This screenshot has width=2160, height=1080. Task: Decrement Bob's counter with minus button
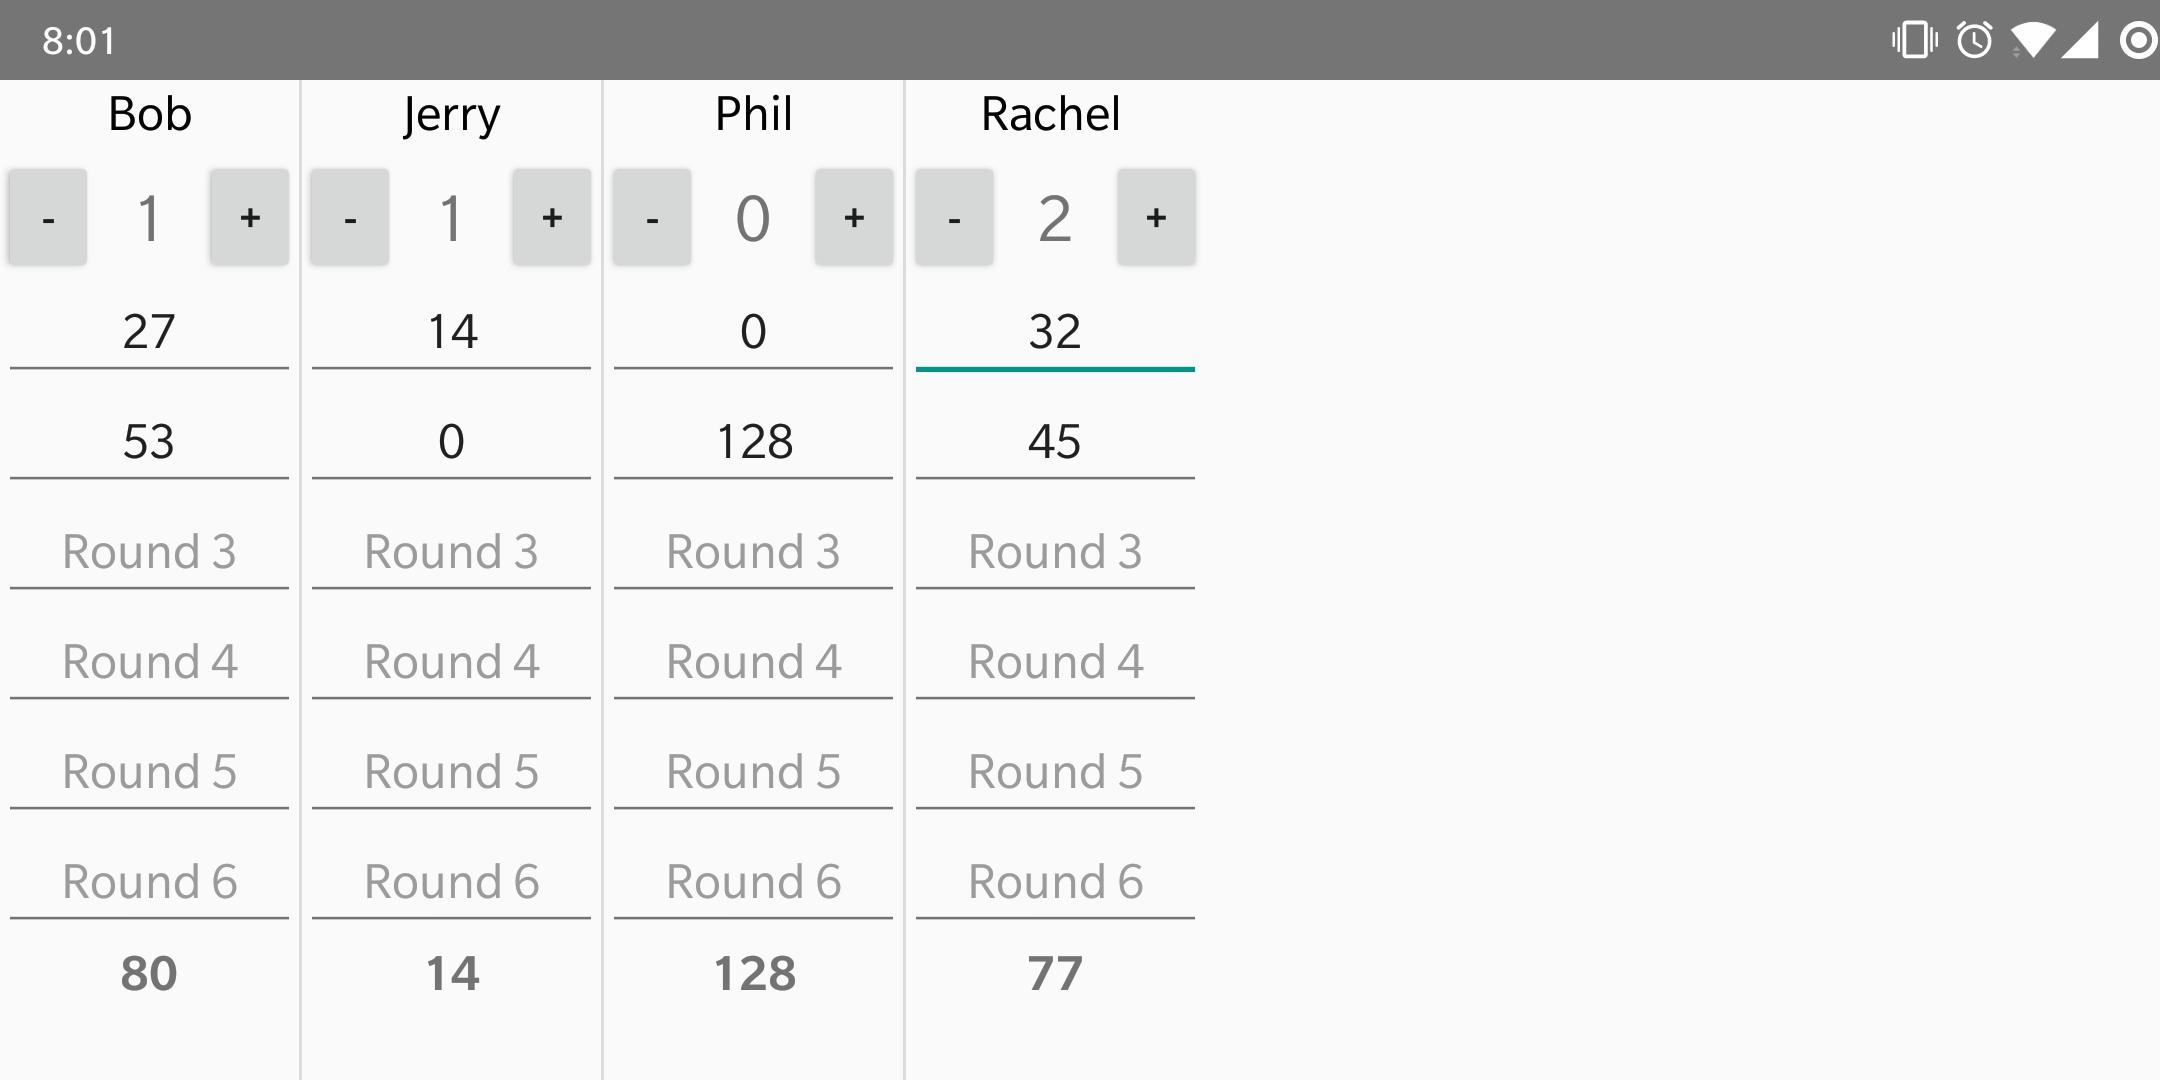(47, 217)
